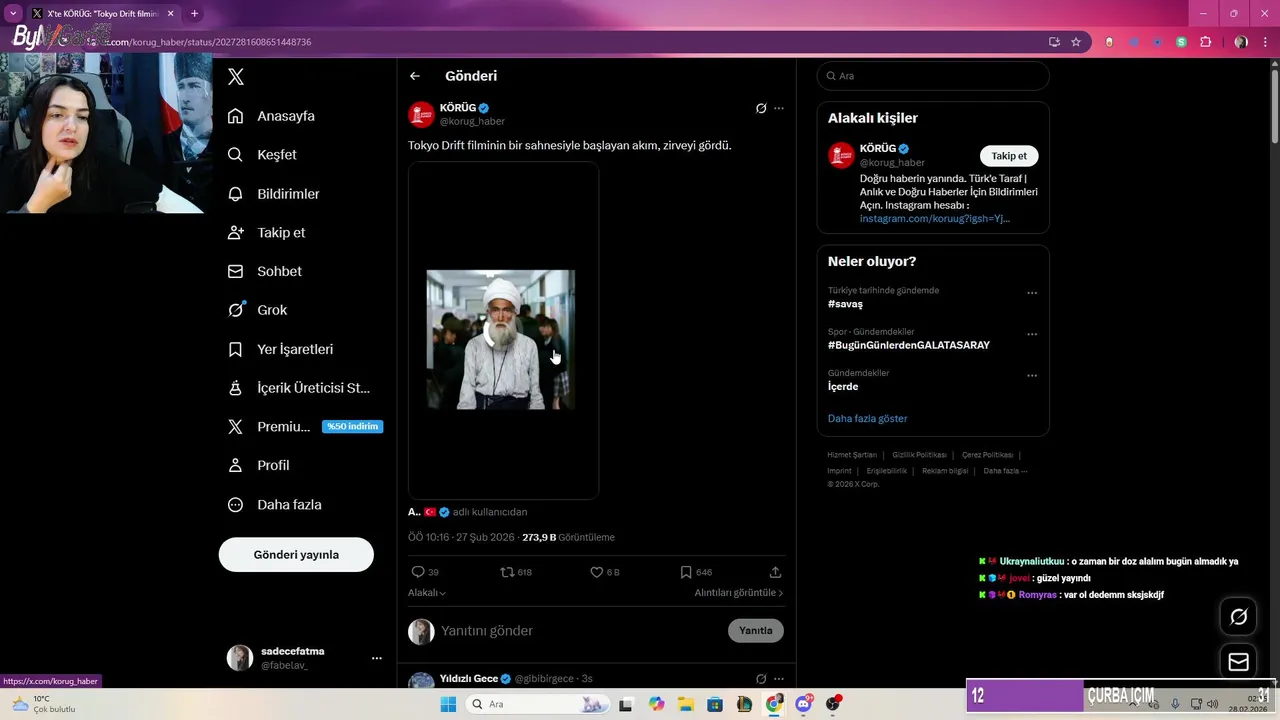Click Windows taskbar Ara search box
The image size is (1280, 720).
pyautogui.click(x=537, y=704)
